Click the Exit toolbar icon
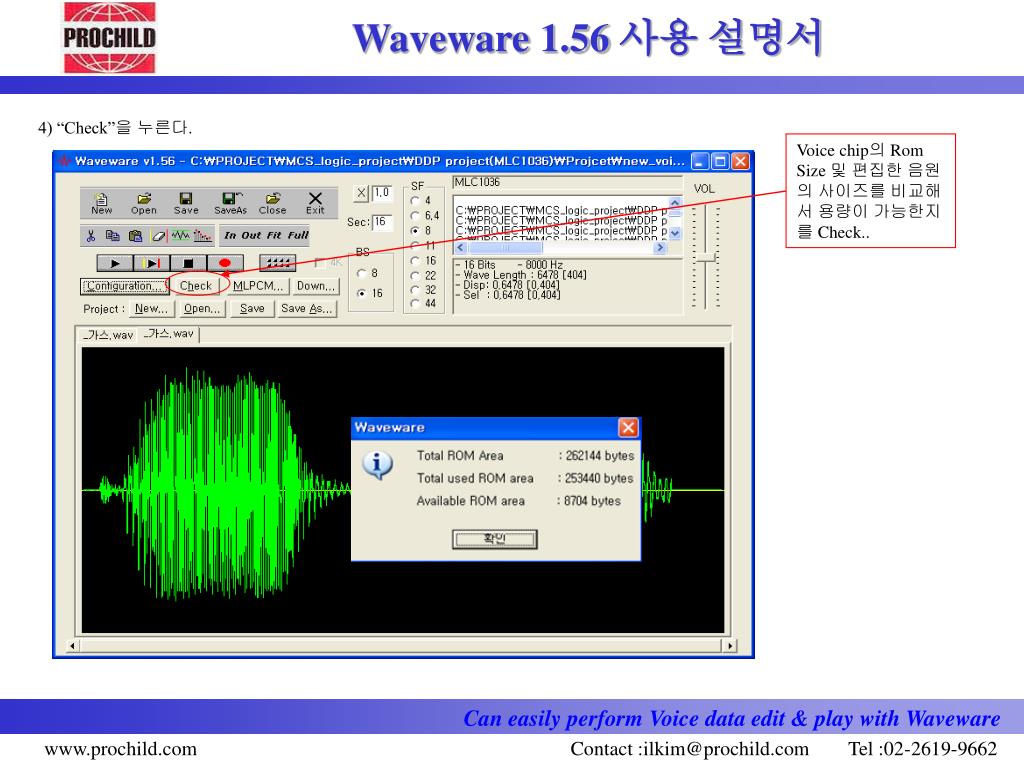The image size is (1024, 768). [315, 204]
